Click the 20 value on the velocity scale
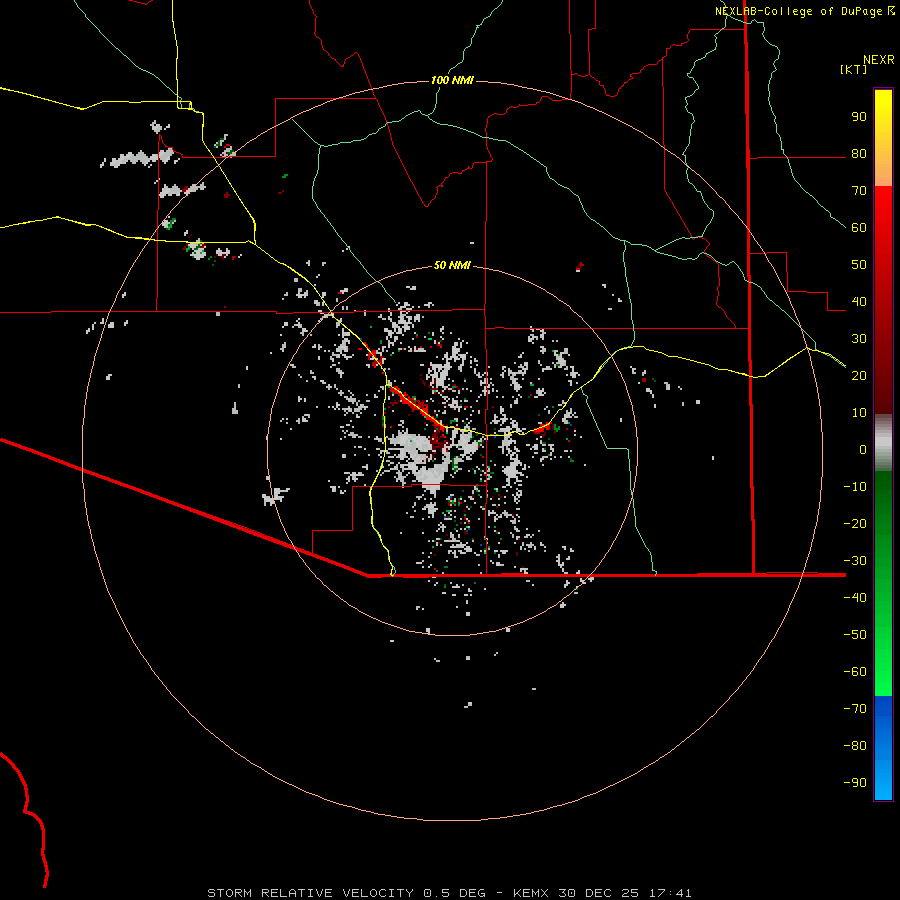 point(859,376)
